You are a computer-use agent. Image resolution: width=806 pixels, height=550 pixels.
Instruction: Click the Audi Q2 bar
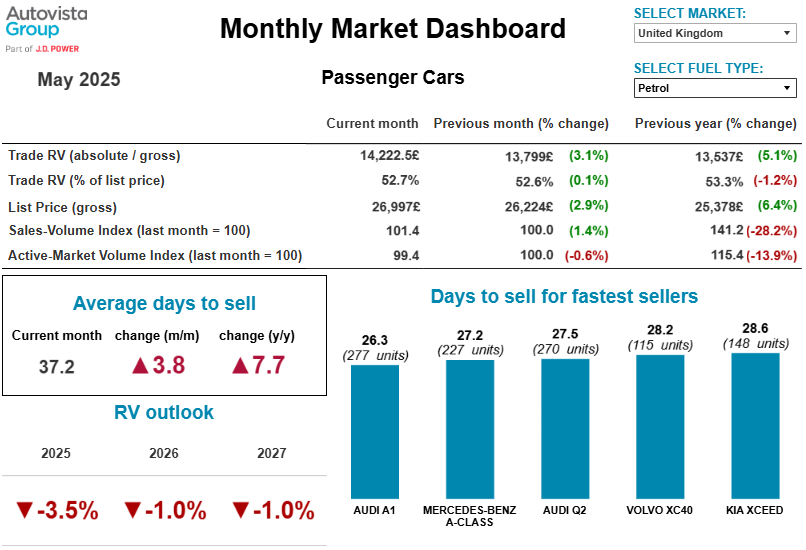(565, 428)
